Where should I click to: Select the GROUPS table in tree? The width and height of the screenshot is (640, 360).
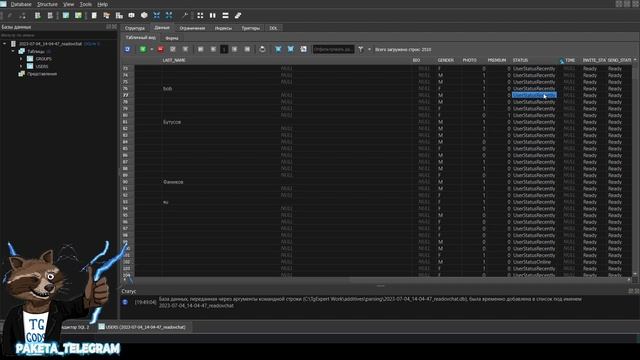(44, 59)
